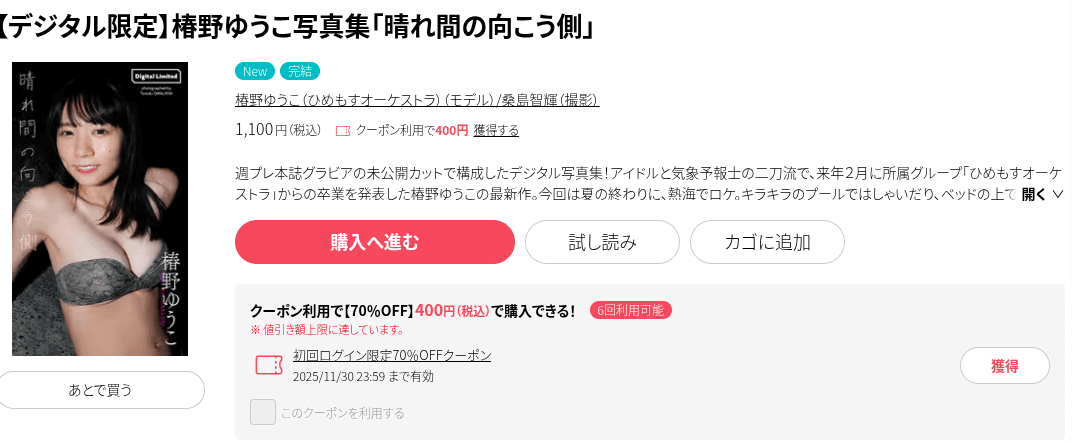1072x443 pixels.
Task: Open the 初回ログイン限定70%OFFクーポン link
Action: pyautogui.click(x=392, y=356)
